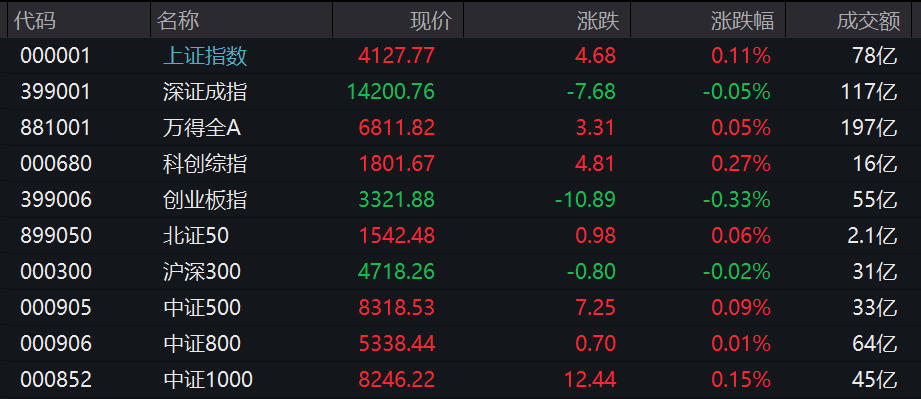The image size is (921, 399).
Task: Click turnover 197亿
Action: (869, 128)
